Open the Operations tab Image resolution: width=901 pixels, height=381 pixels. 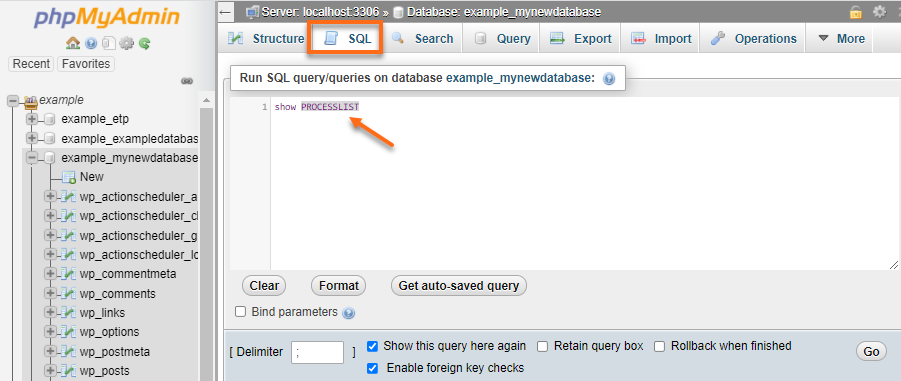(x=752, y=39)
